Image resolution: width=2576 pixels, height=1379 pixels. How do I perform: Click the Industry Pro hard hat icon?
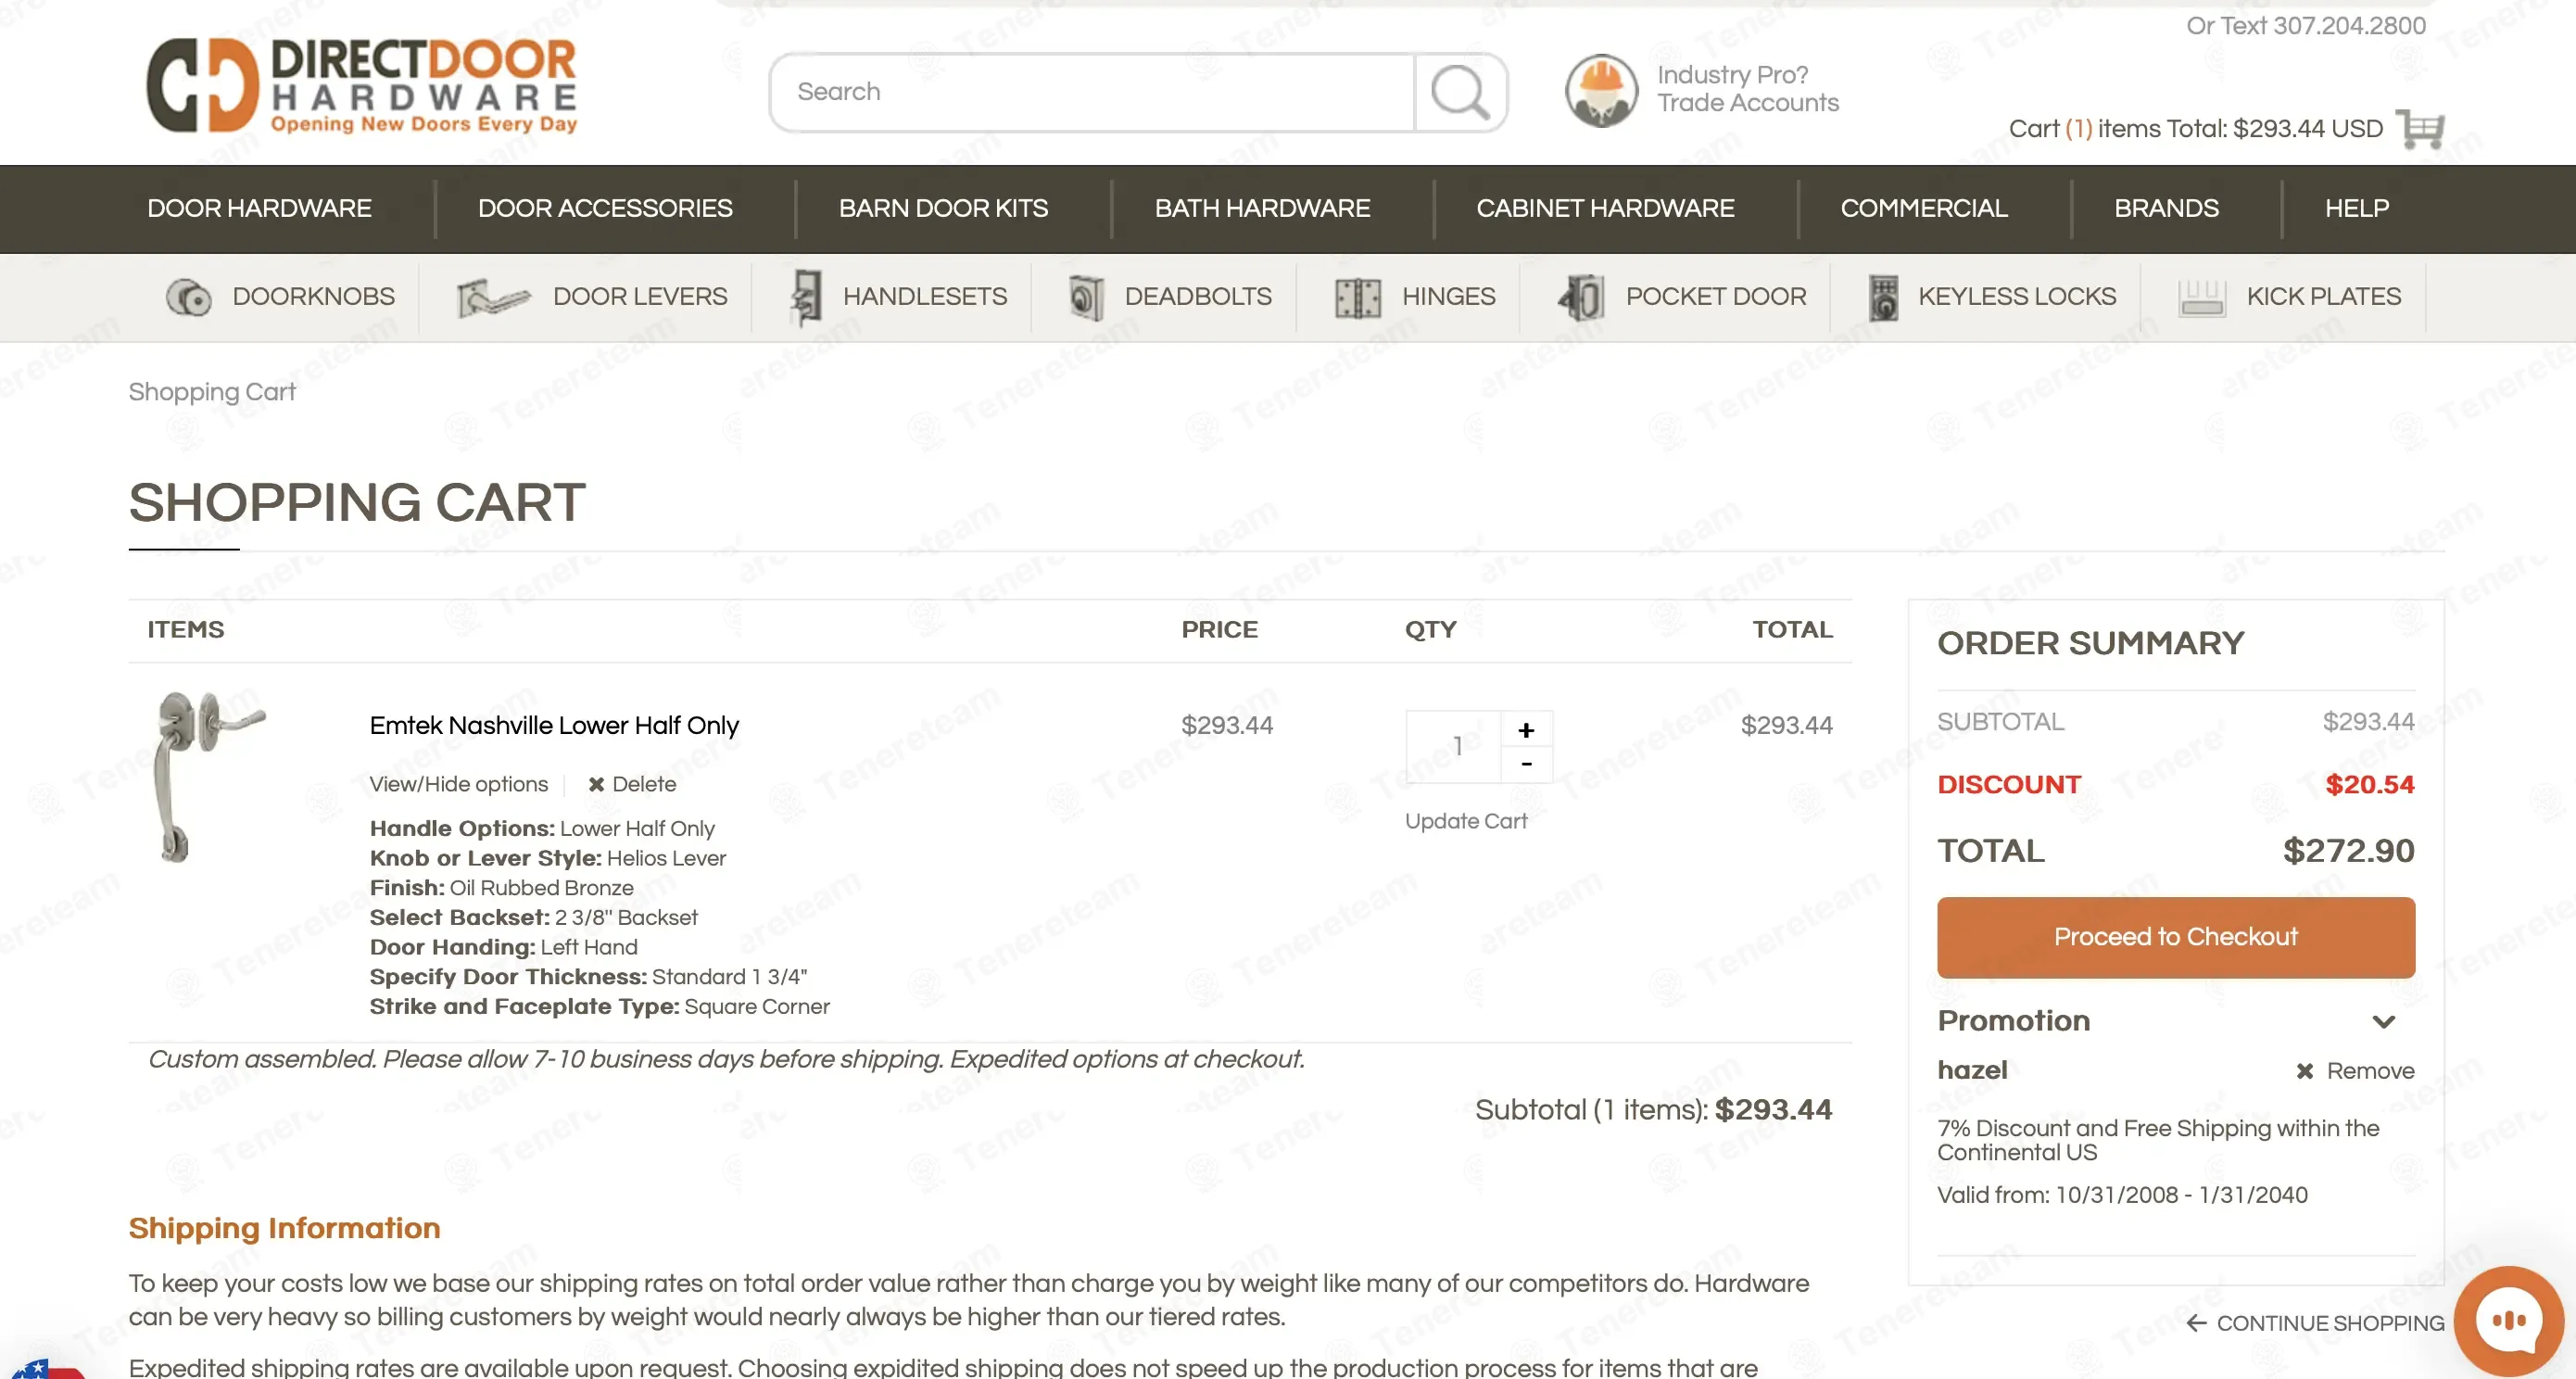click(x=1601, y=90)
